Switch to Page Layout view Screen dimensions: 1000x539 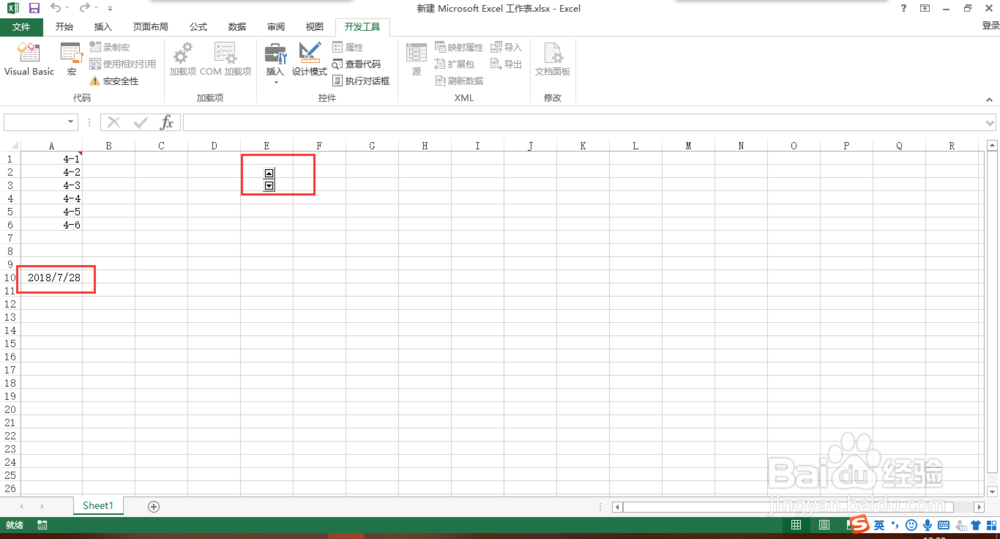click(824, 525)
